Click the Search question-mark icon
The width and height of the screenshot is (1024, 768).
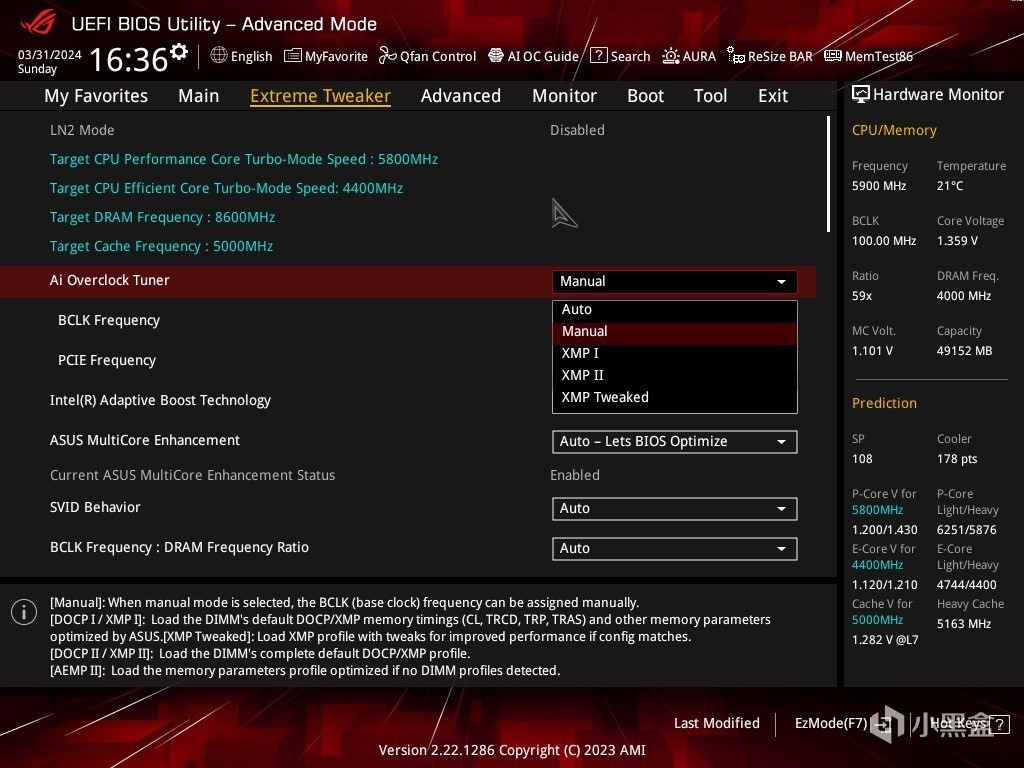(598, 56)
